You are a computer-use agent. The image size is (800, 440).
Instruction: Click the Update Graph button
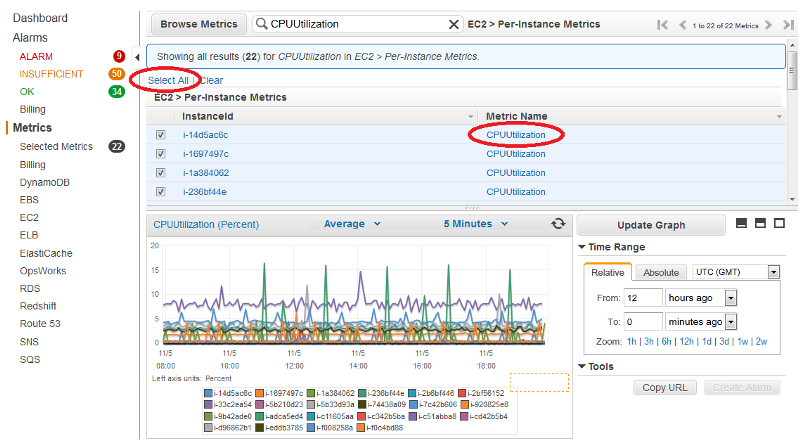pyautogui.click(x=651, y=225)
